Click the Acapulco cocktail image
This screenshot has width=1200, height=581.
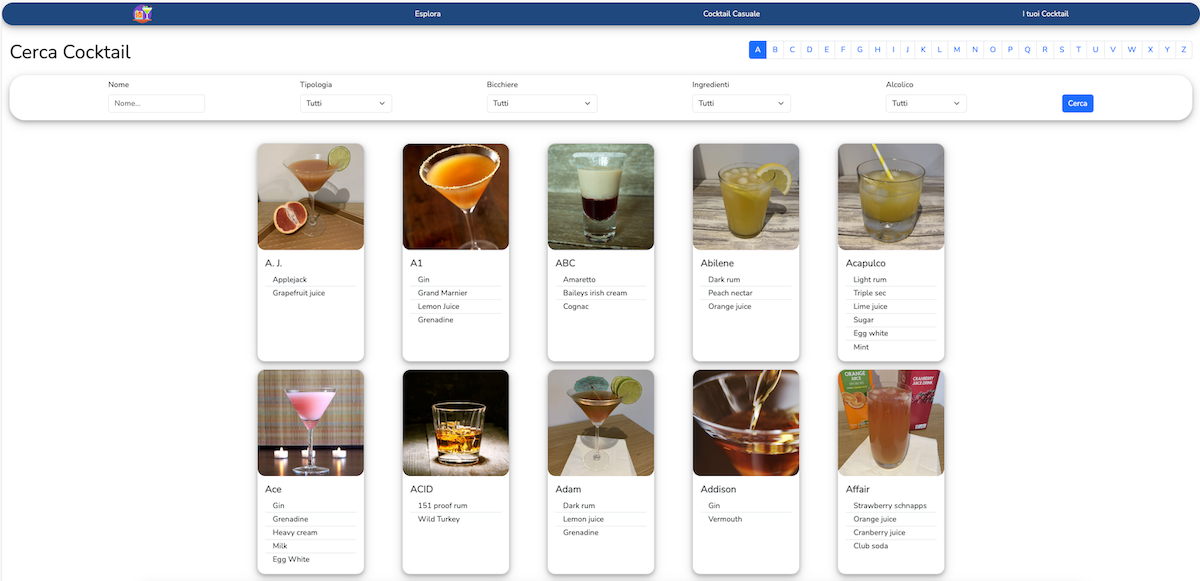(x=890, y=196)
